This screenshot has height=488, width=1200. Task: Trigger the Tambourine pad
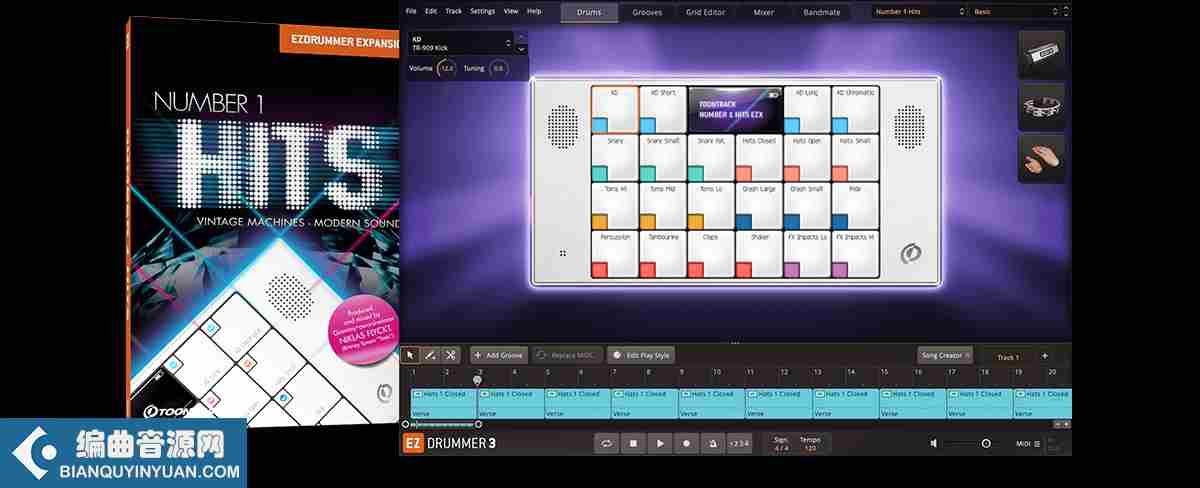pyautogui.click(x=663, y=254)
